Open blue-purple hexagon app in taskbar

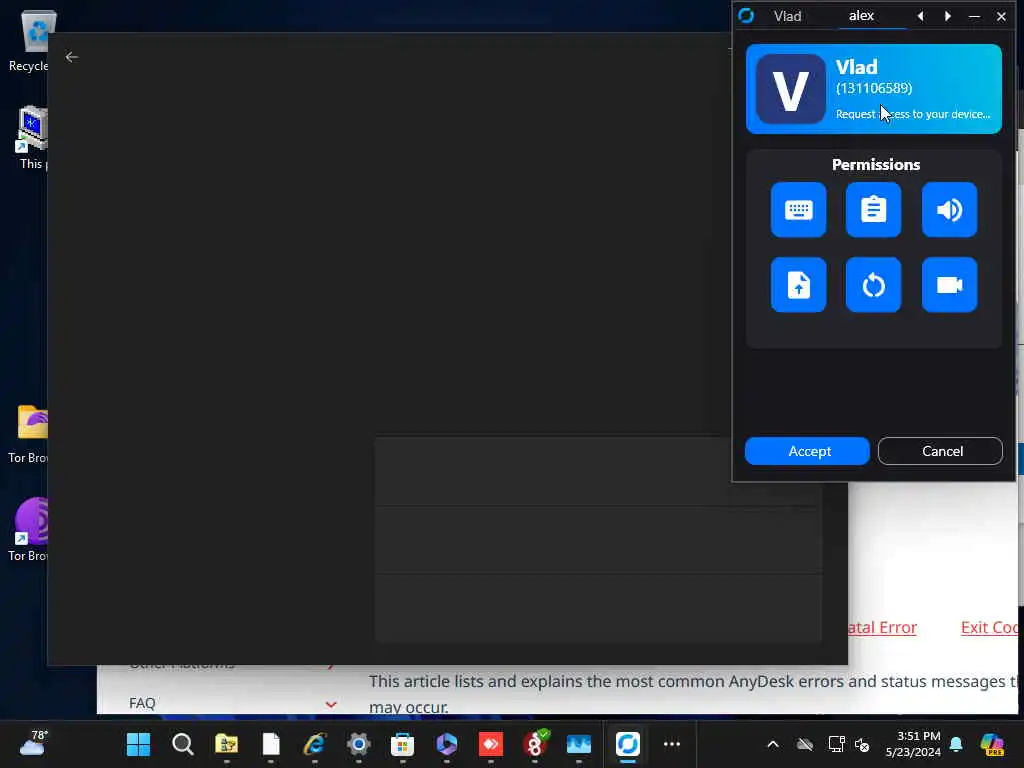point(447,744)
